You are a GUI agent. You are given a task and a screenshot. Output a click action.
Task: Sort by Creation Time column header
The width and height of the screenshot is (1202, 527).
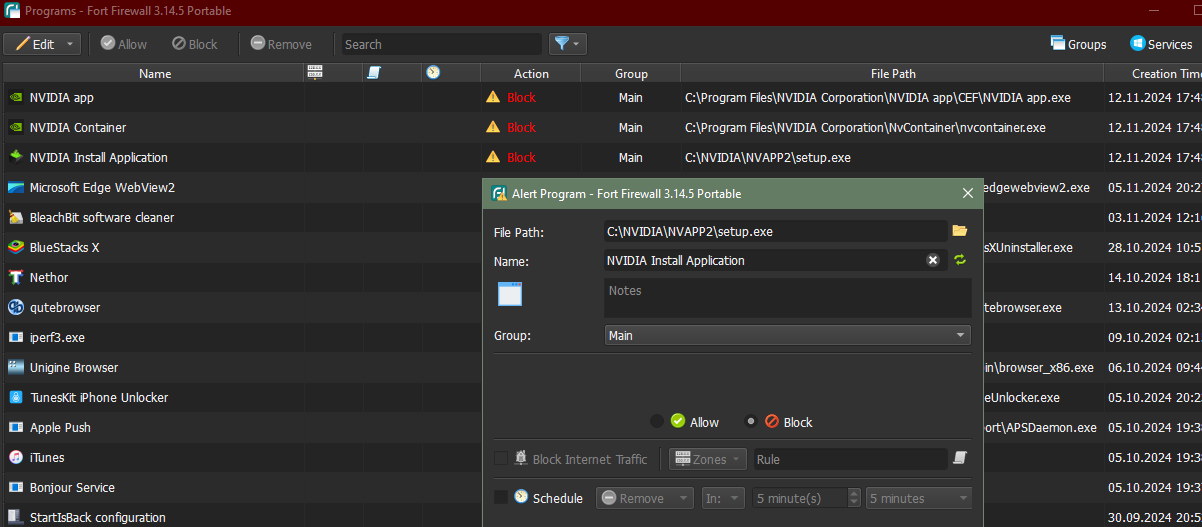[x=1153, y=73]
